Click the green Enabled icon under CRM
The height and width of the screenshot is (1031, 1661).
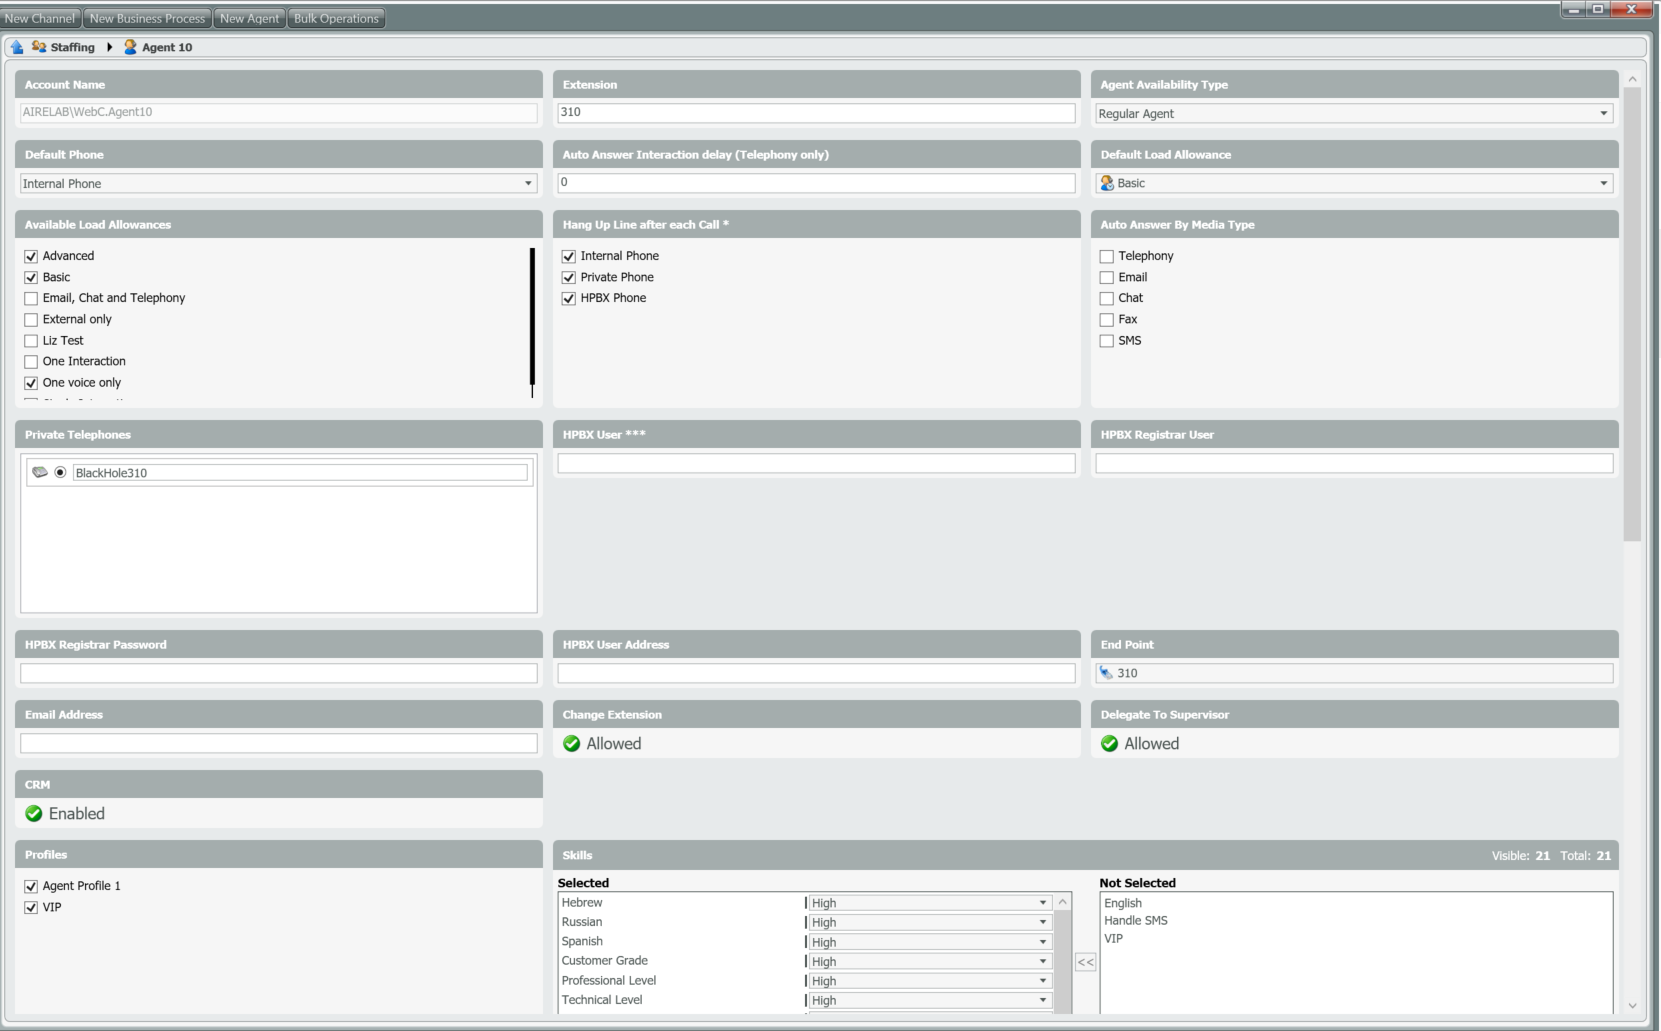(x=34, y=814)
